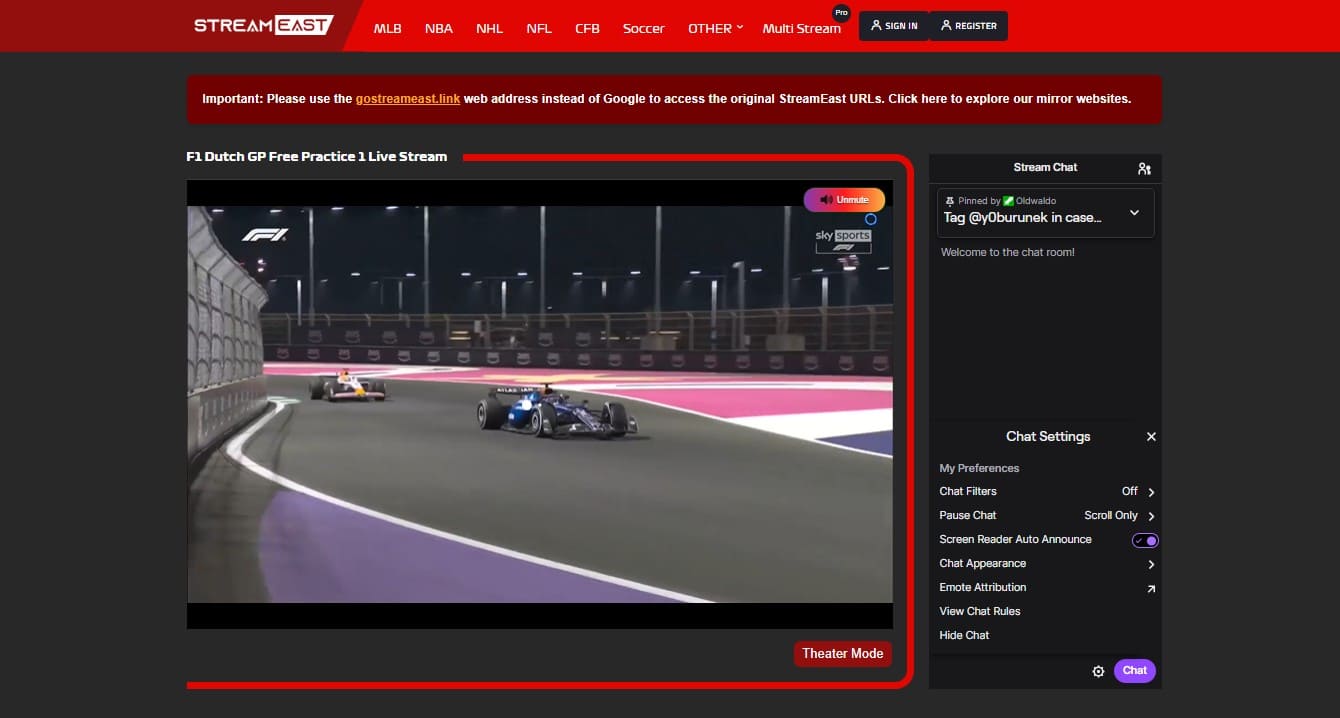Viewport: 1340px width, 718px height.
Task: Open Pause Chat options chevron
Action: pos(1151,516)
